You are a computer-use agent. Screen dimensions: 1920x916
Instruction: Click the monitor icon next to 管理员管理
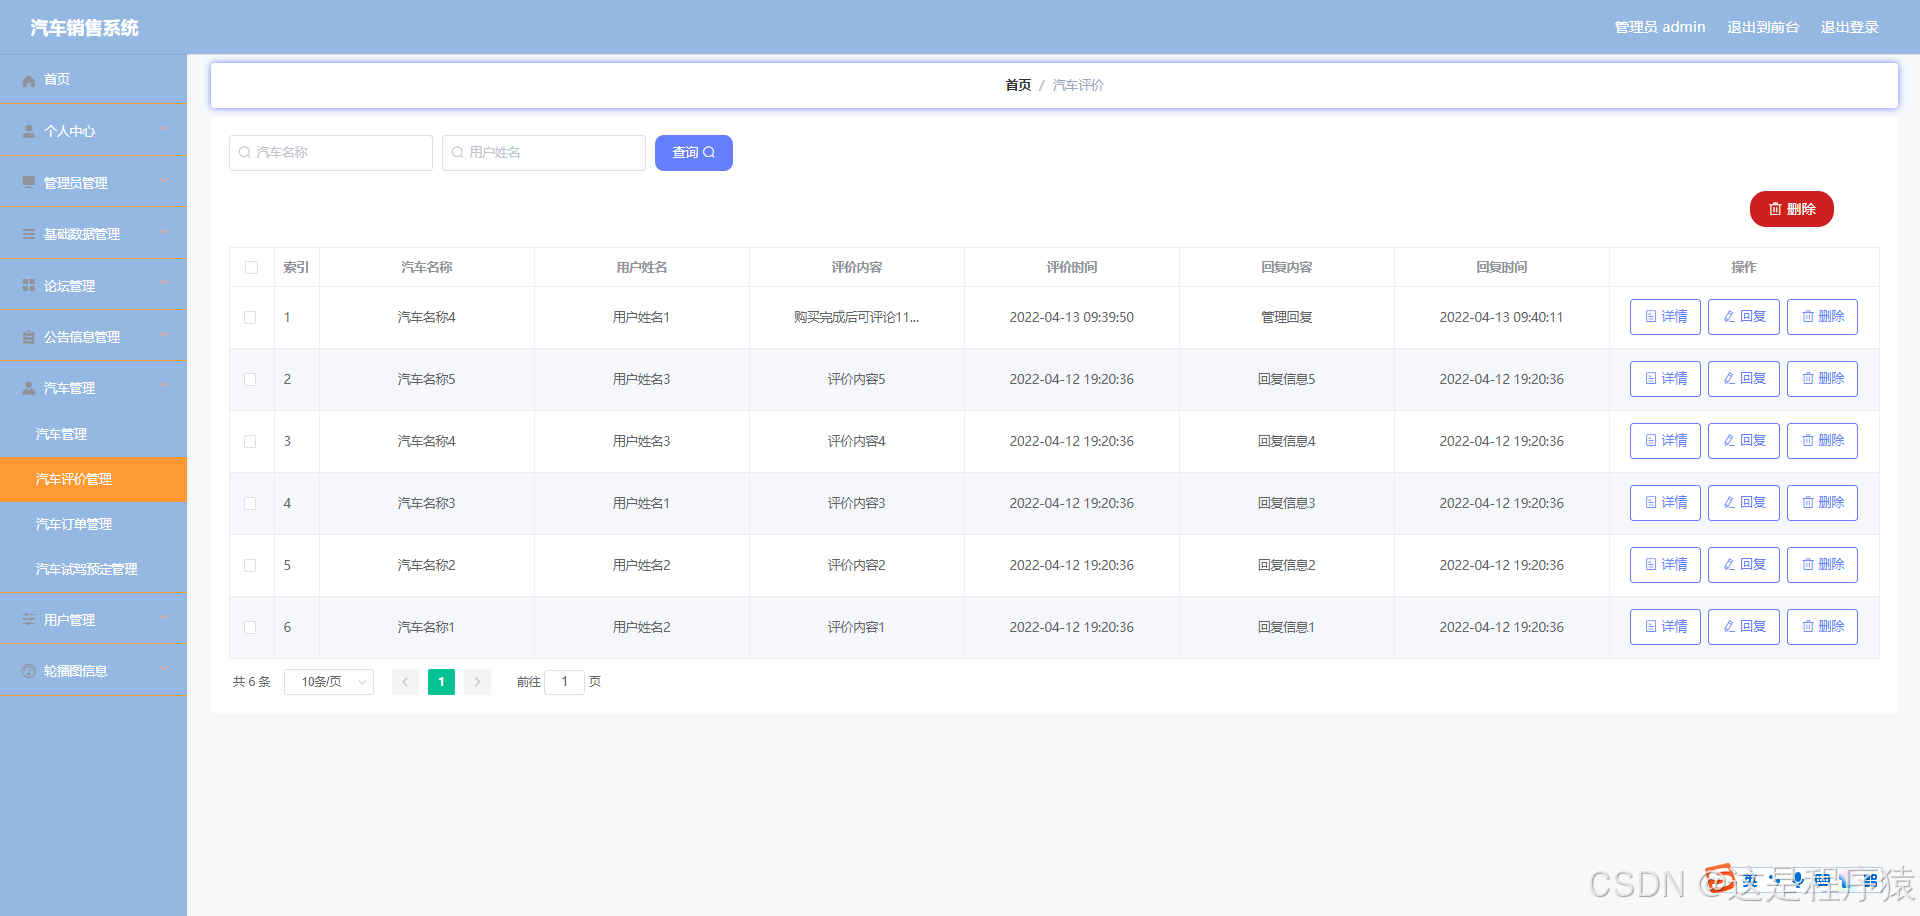click(29, 183)
